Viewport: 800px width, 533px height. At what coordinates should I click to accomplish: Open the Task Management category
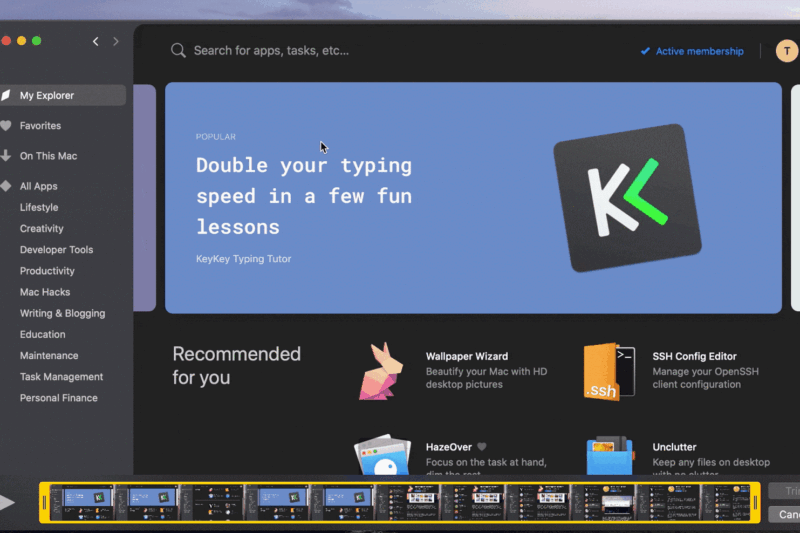[x=61, y=377]
